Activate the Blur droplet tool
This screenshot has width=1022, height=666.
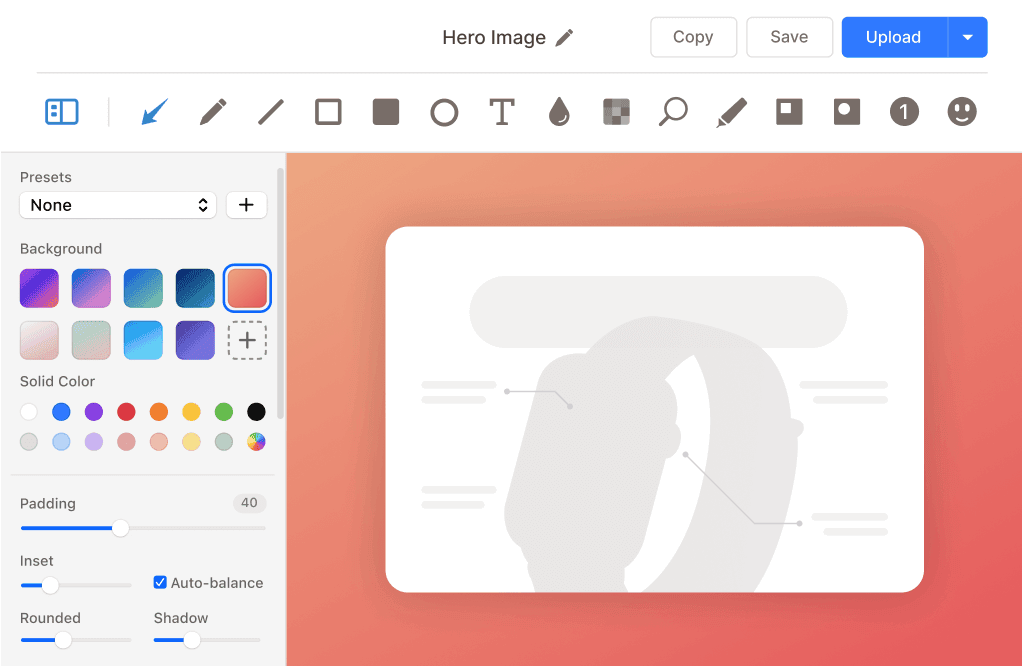559,112
